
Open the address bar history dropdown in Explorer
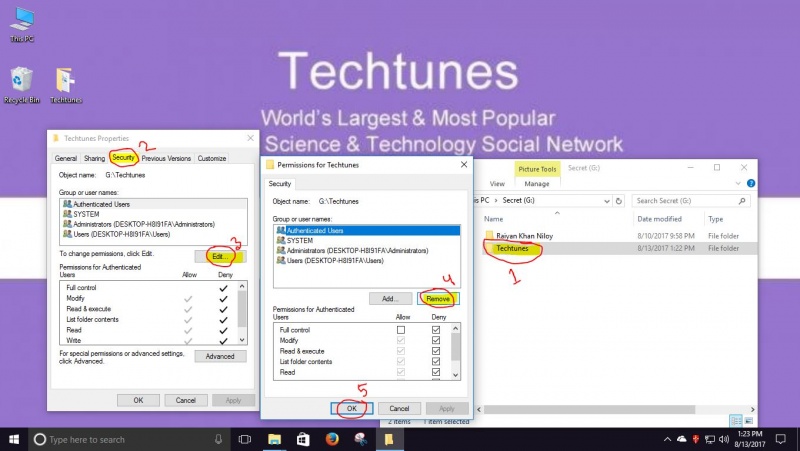pos(607,201)
